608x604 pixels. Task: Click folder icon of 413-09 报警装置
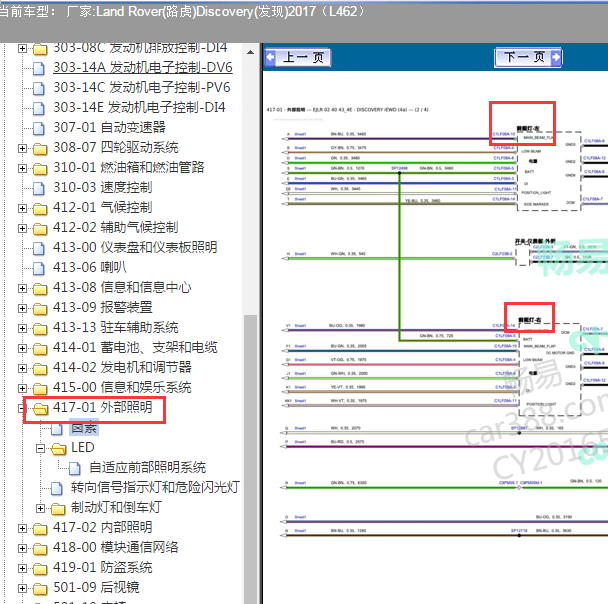[x=40, y=309]
